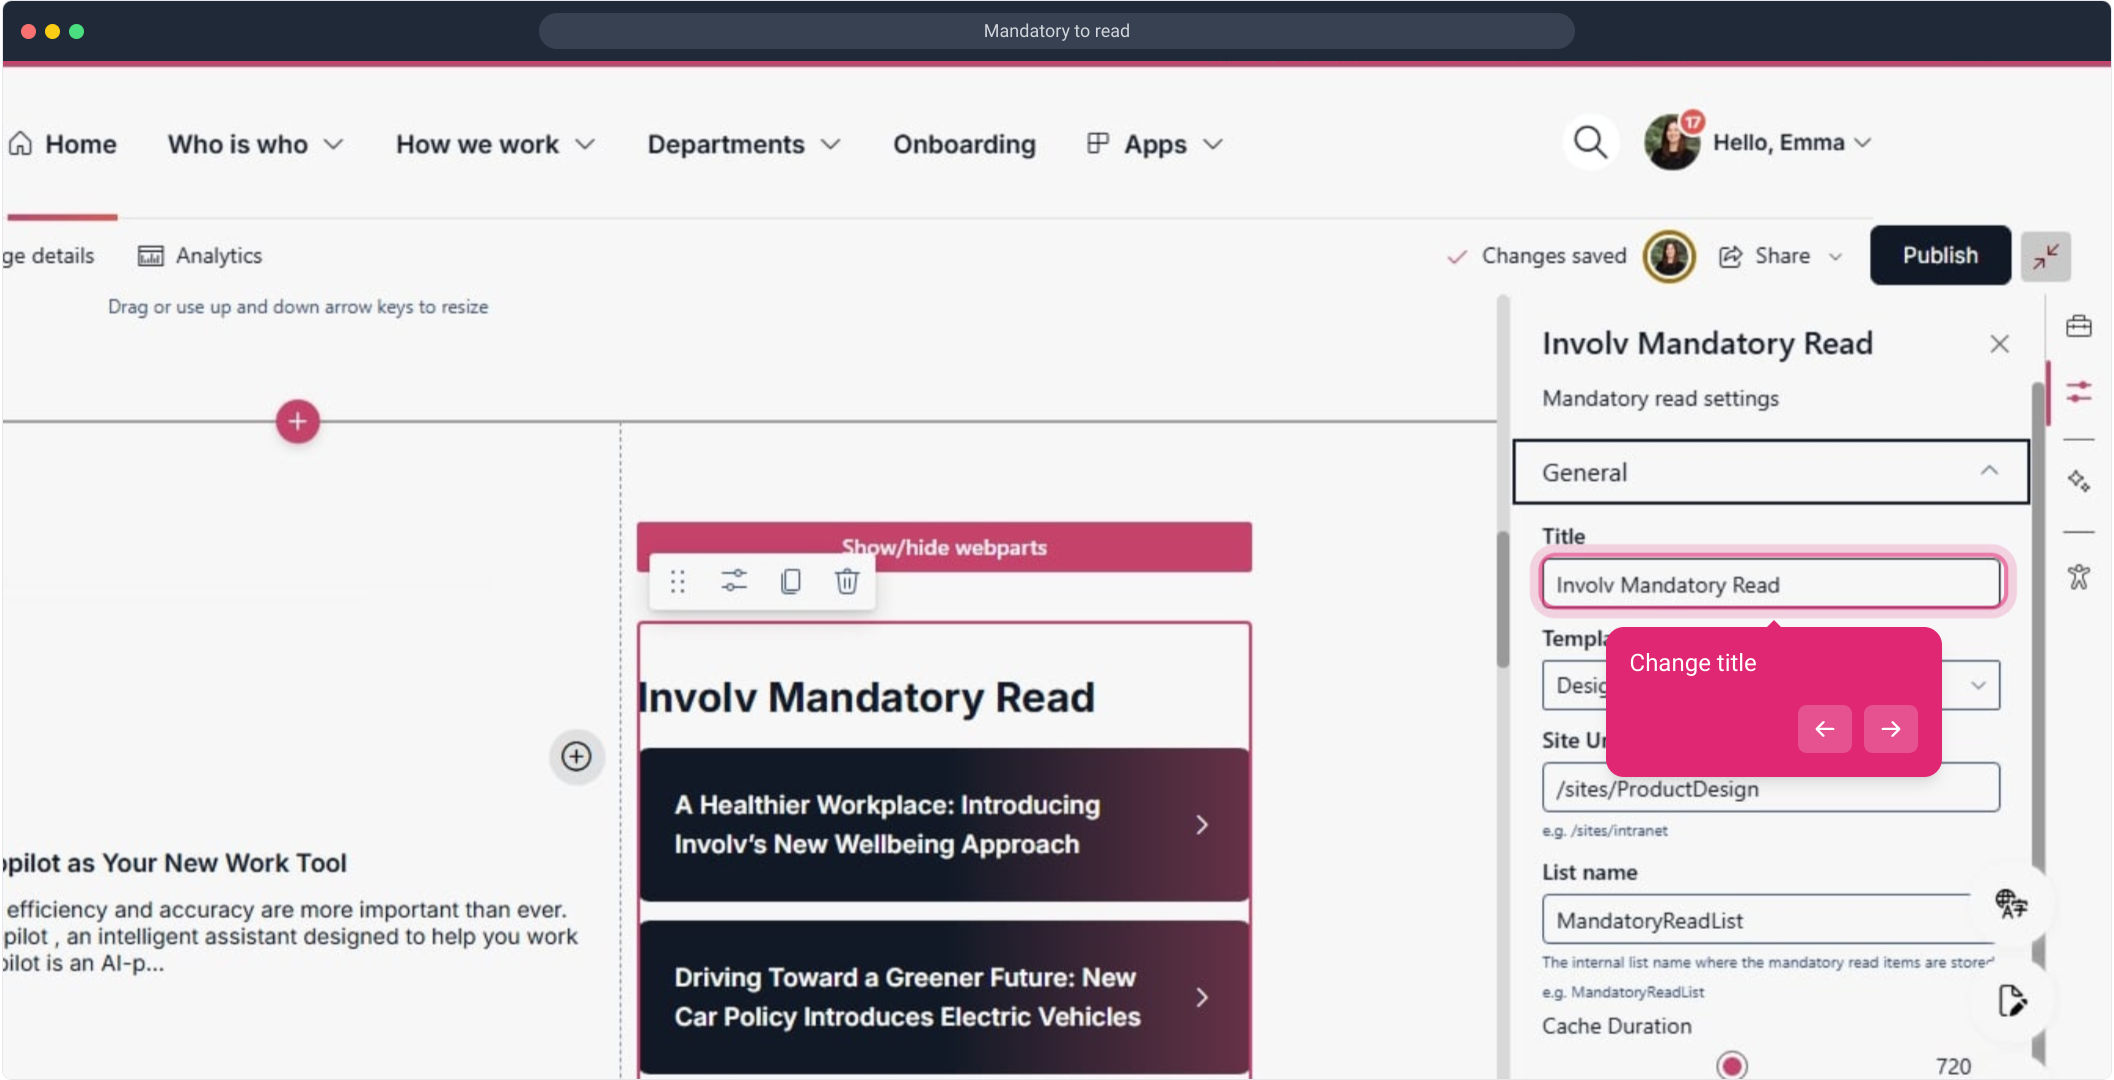Open the page details tab
The height and width of the screenshot is (1080, 2114).
(48, 256)
